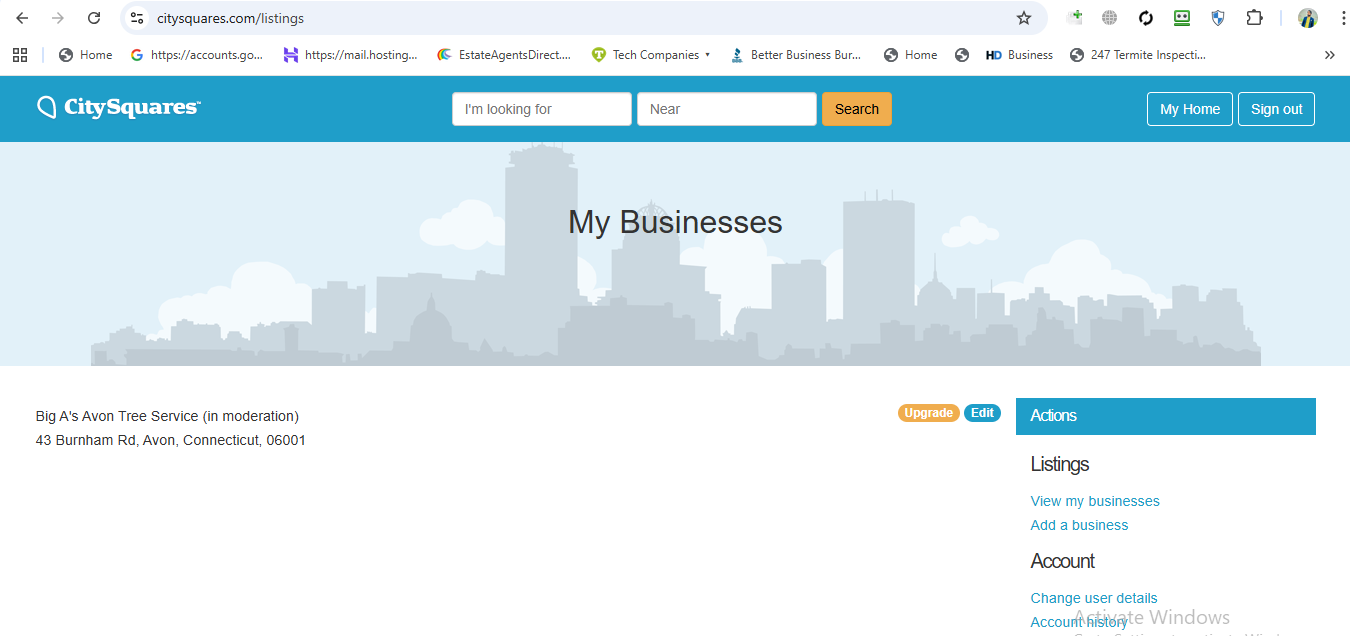Reload the page with the refresh icon
Viewport: 1350px width, 636px height.
[x=94, y=18]
